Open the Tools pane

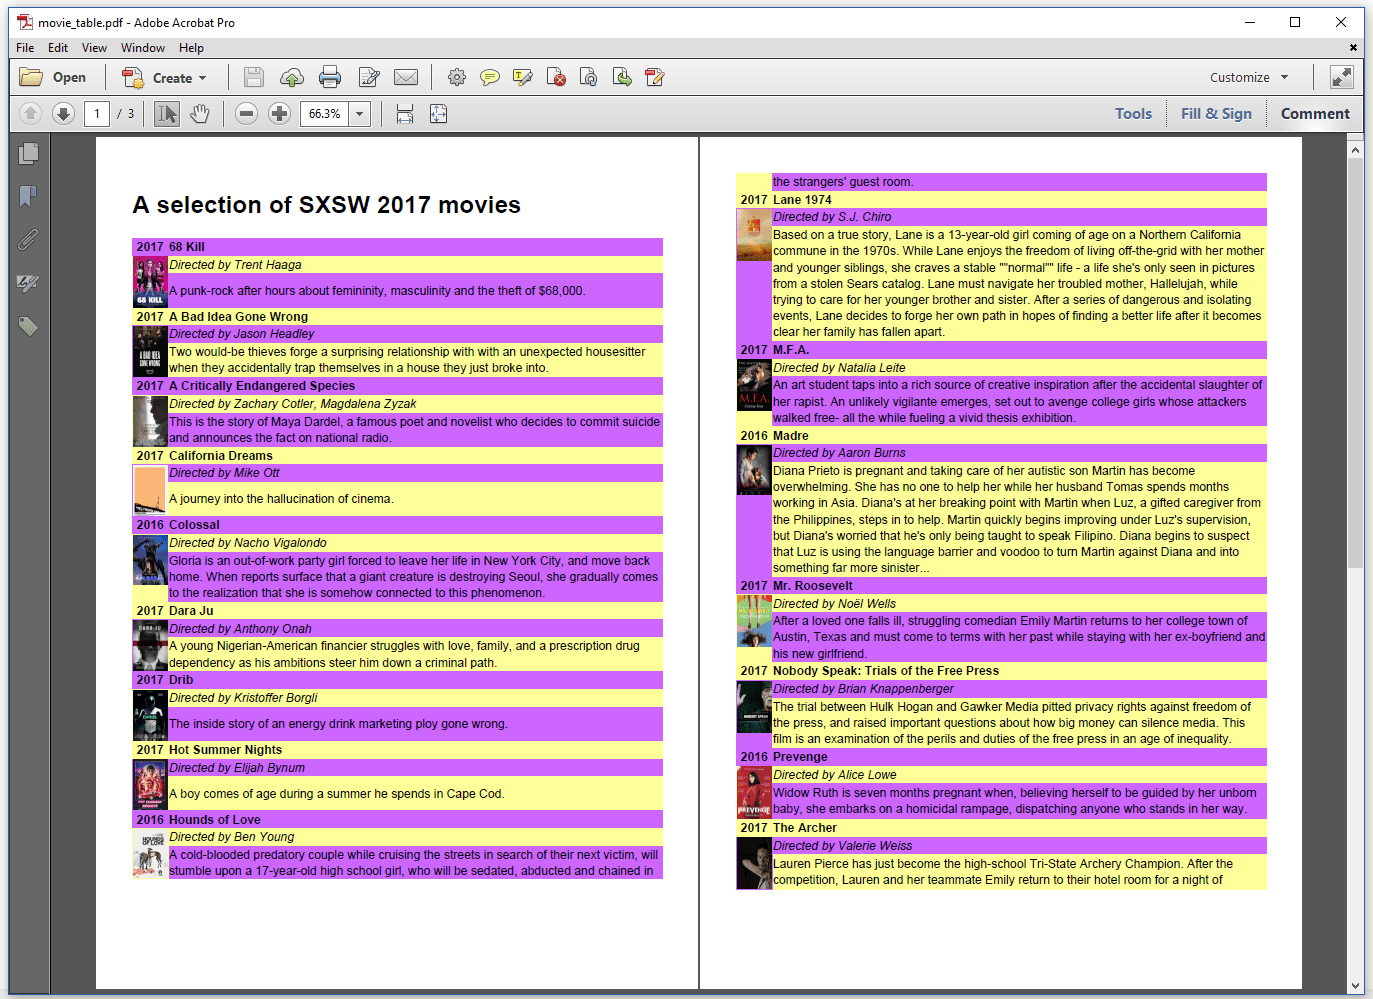(x=1133, y=113)
